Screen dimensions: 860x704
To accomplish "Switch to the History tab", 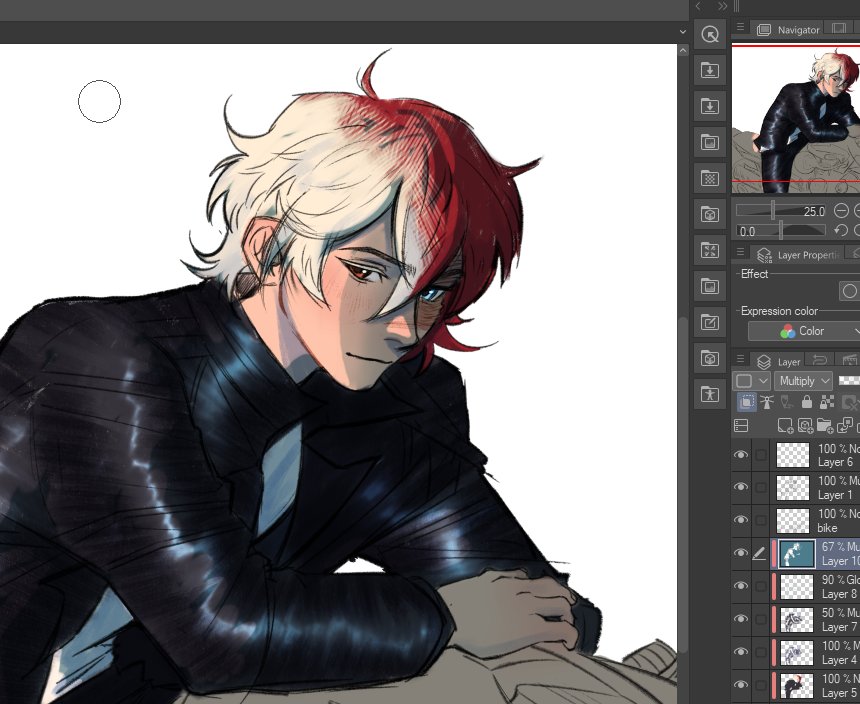I will coord(819,360).
